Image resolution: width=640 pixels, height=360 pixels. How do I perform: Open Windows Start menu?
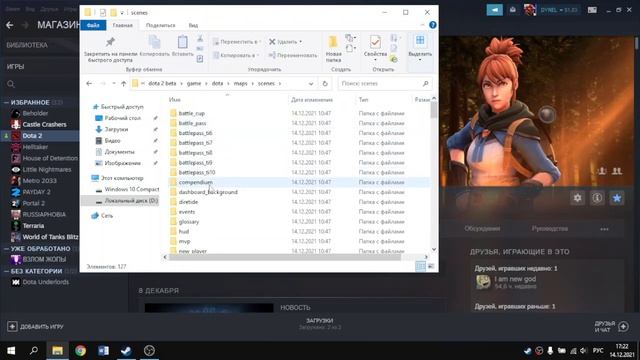[11, 350]
